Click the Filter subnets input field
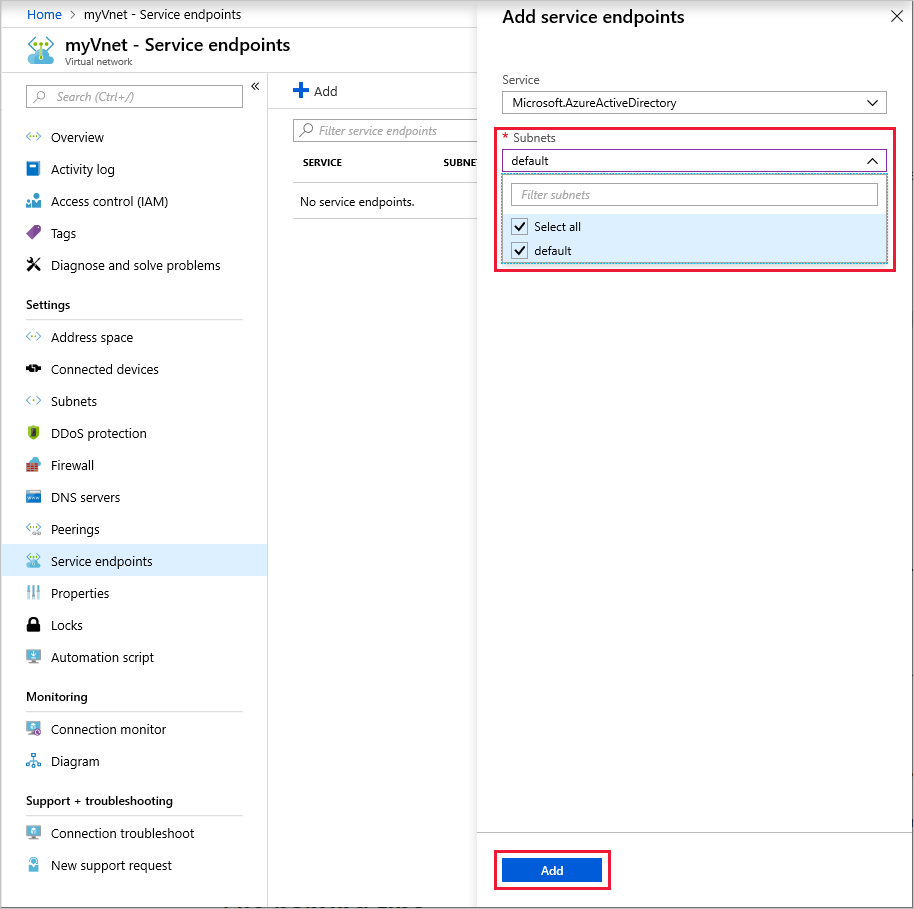Viewport: 914px width, 909px height. [694, 195]
